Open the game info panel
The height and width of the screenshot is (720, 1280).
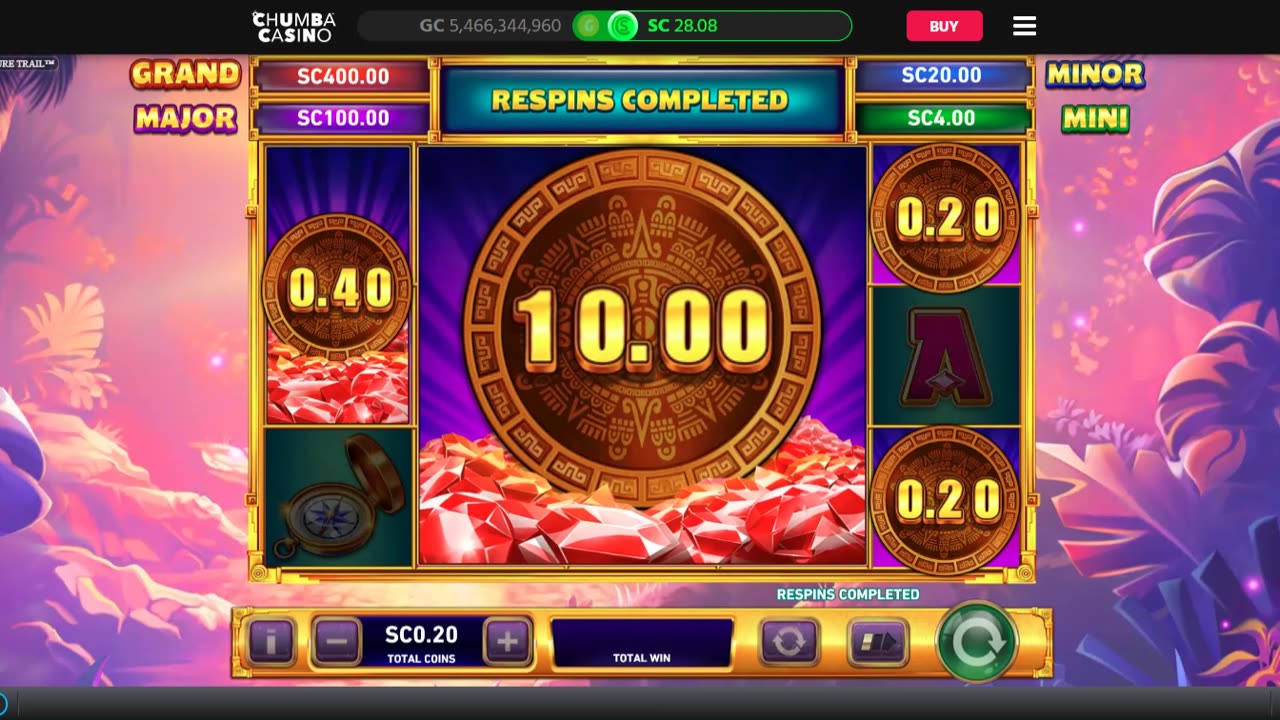coord(271,642)
